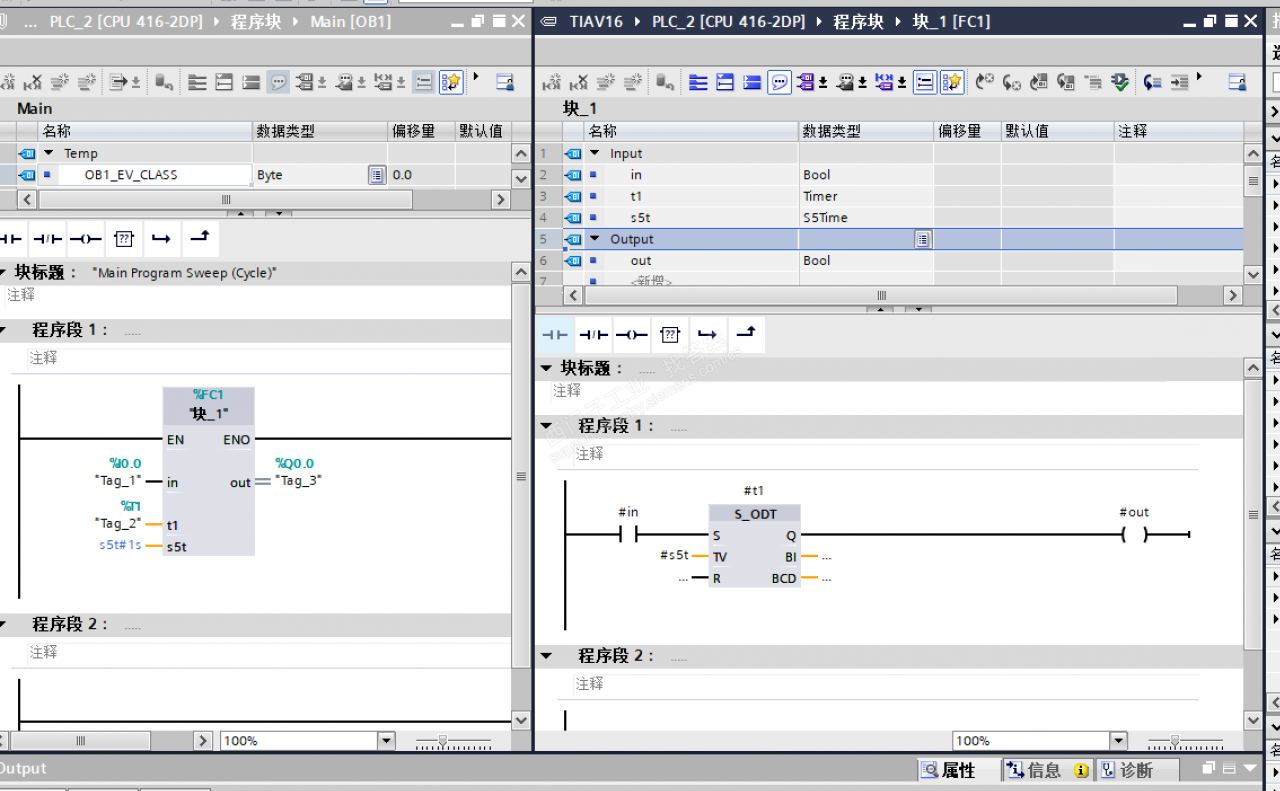Click the 程序块 breadcrumb in FC1 title bar

(x=858, y=21)
